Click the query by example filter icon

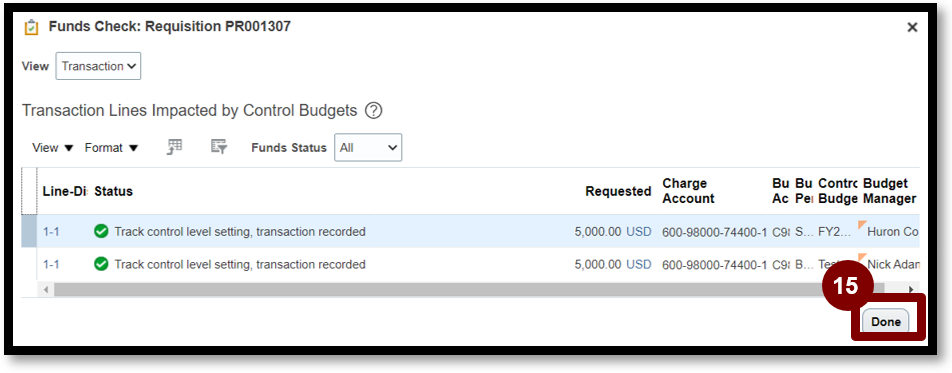click(219, 147)
